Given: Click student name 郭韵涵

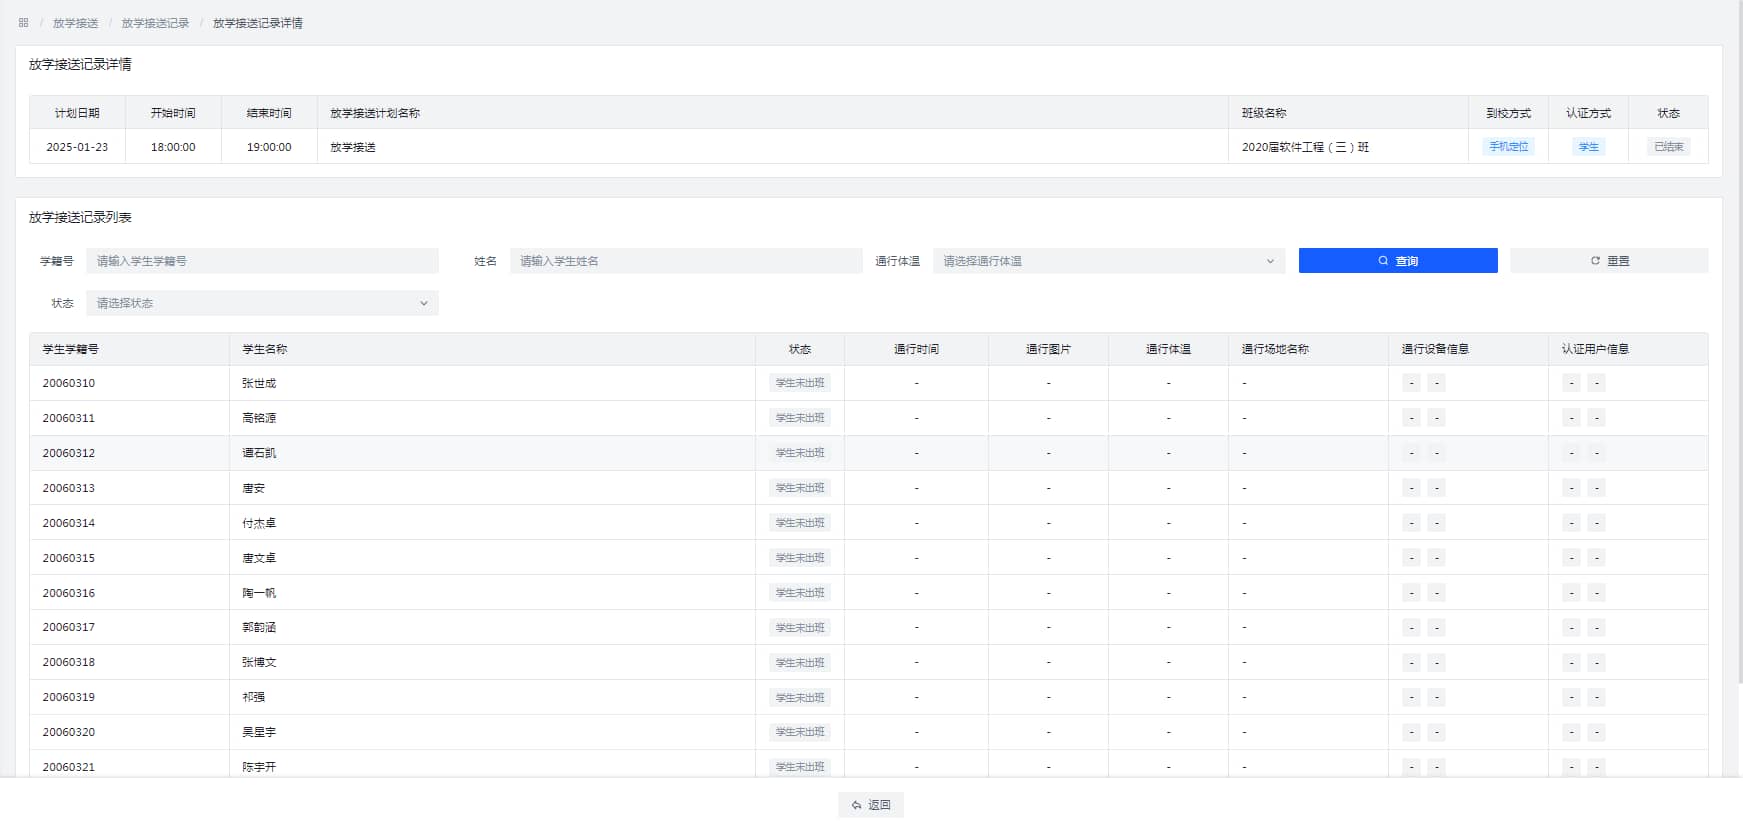Looking at the screenshot, I should (x=259, y=627).
